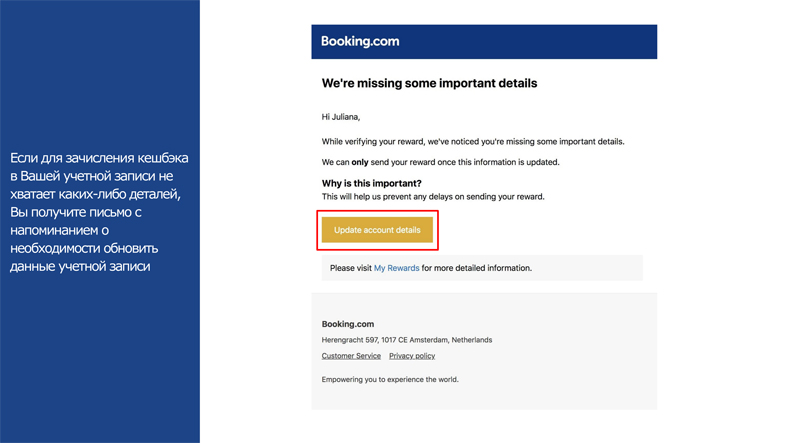788x443 pixels.
Task: Click the name Juliana in greeting
Action: pos(346,117)
